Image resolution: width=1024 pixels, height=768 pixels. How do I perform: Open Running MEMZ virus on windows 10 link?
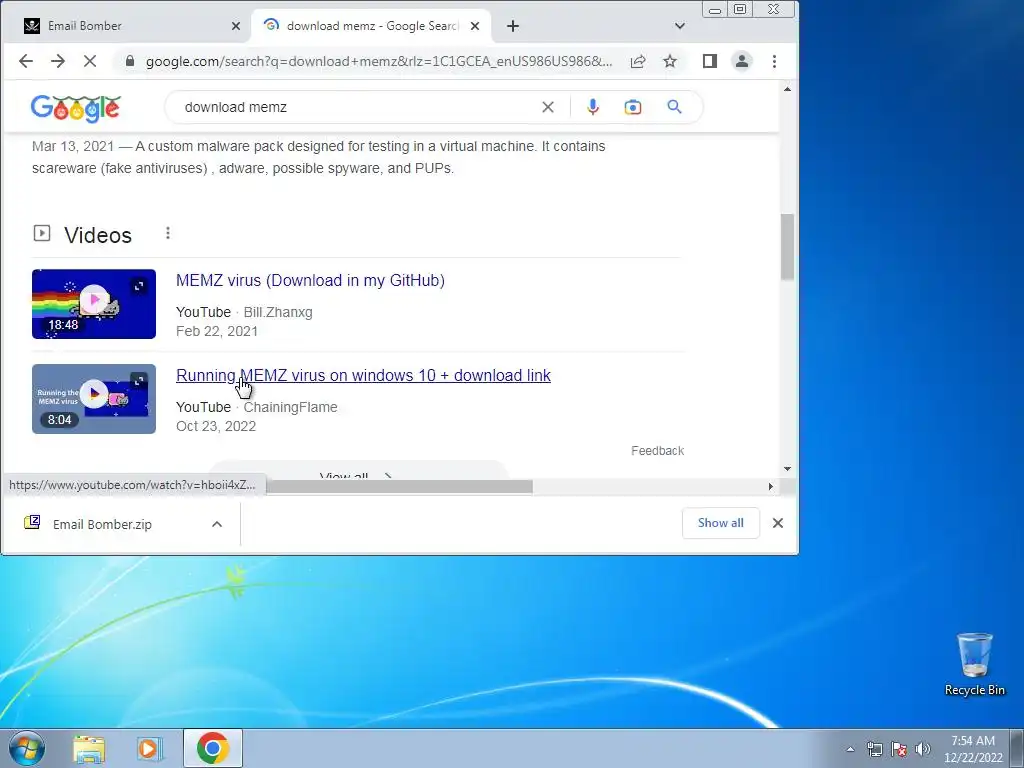(x=363, y=376)
